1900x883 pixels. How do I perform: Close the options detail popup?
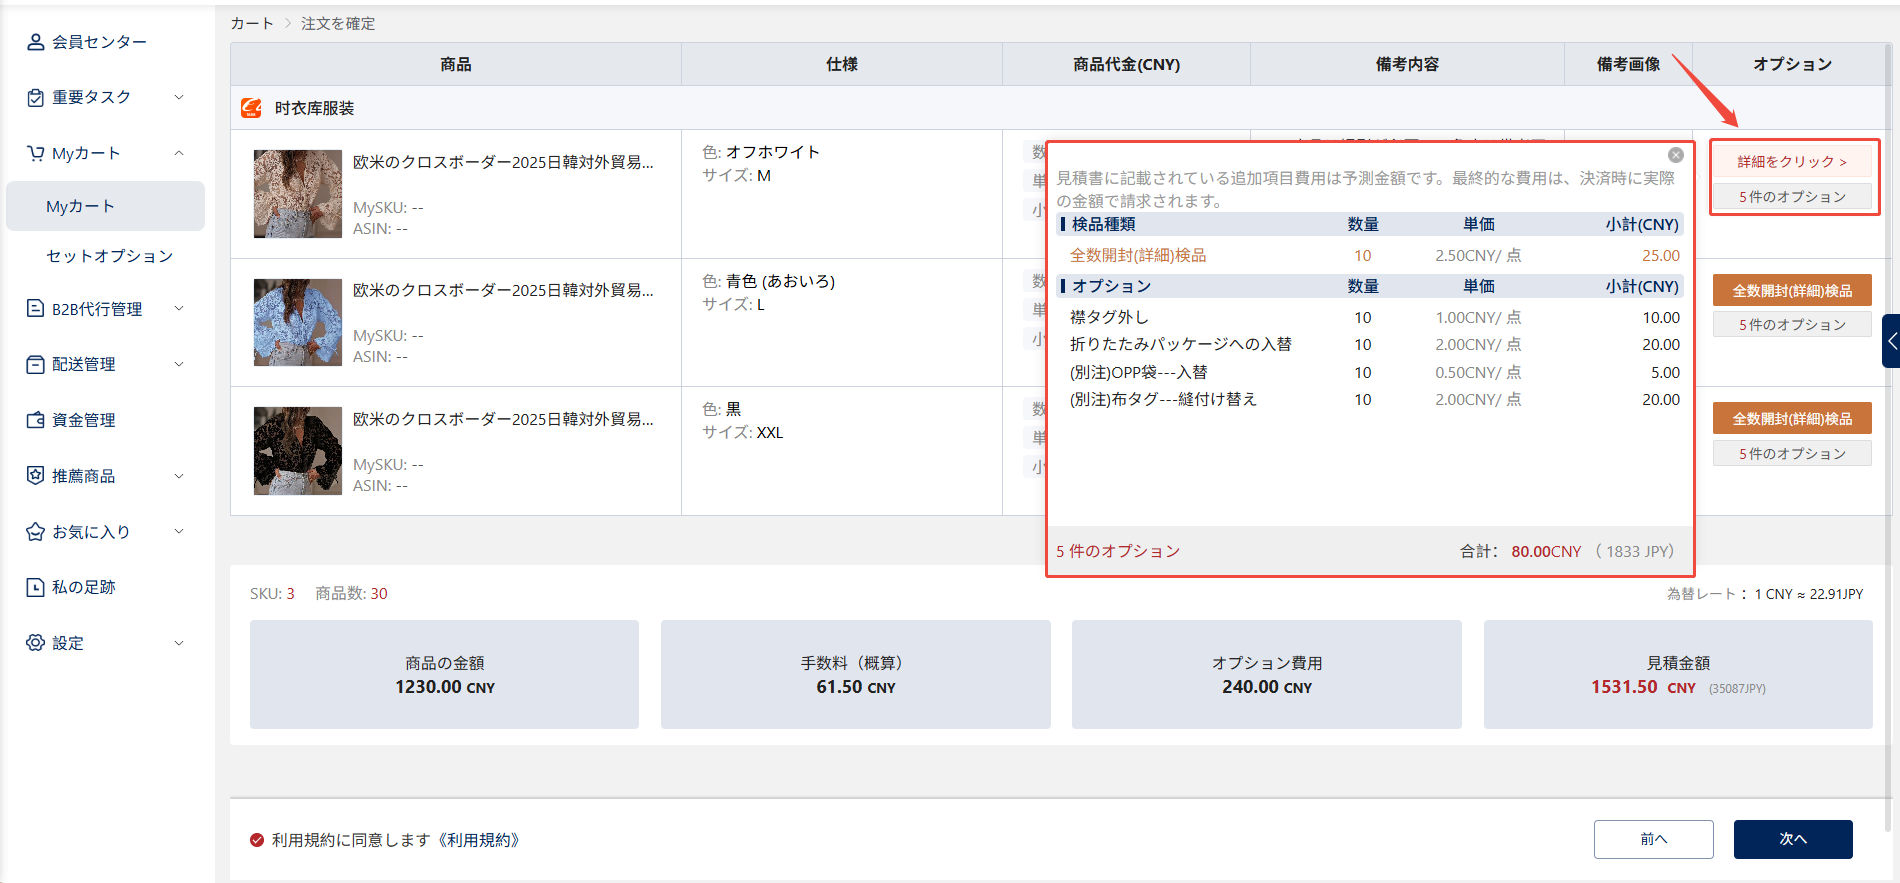(x=1676, y=155)
